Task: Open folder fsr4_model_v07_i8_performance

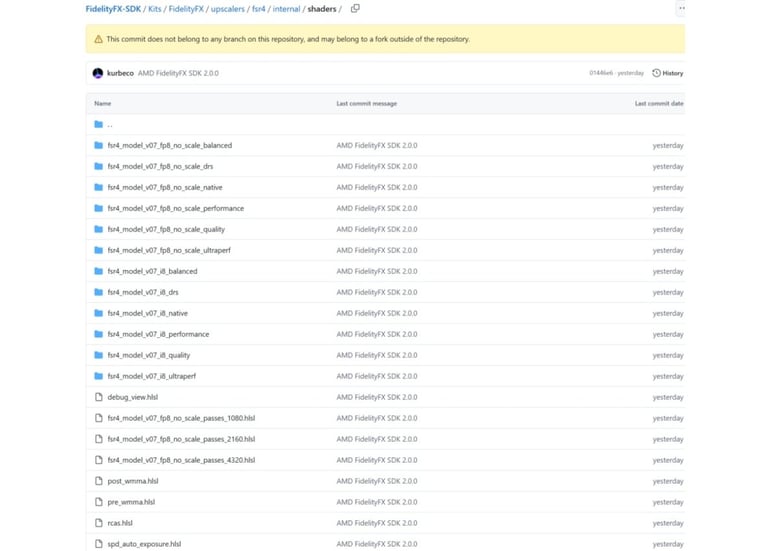Action: (x=158, y=334)
